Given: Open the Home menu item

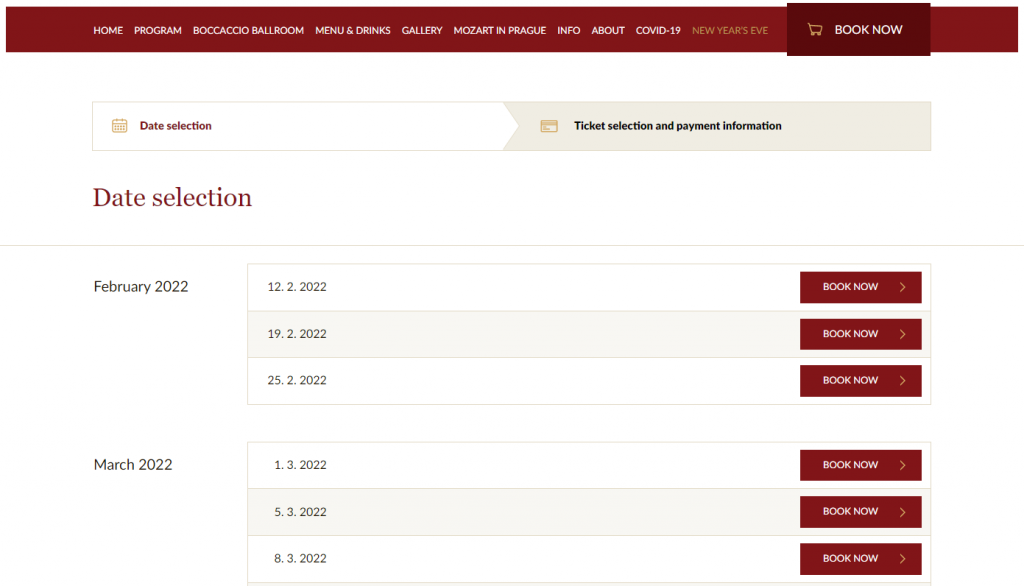Looking at the screenshot, I should coord(108,31).
